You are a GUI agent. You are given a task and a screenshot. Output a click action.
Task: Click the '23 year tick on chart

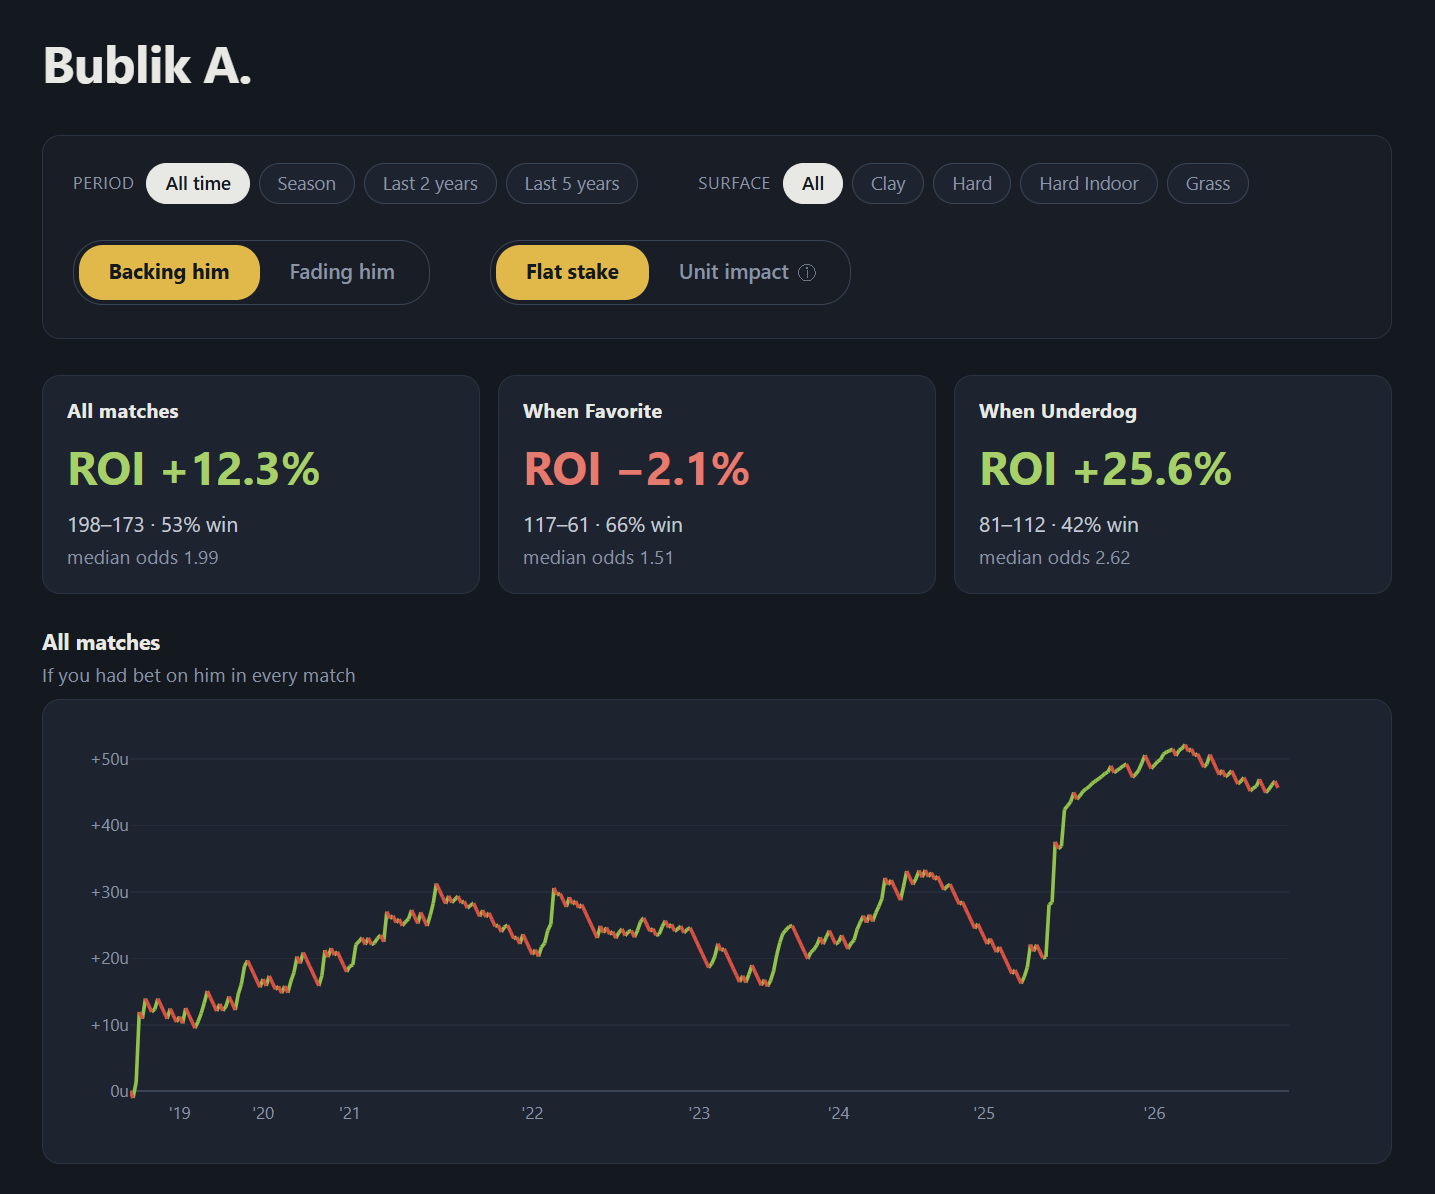coord(699,1113)
